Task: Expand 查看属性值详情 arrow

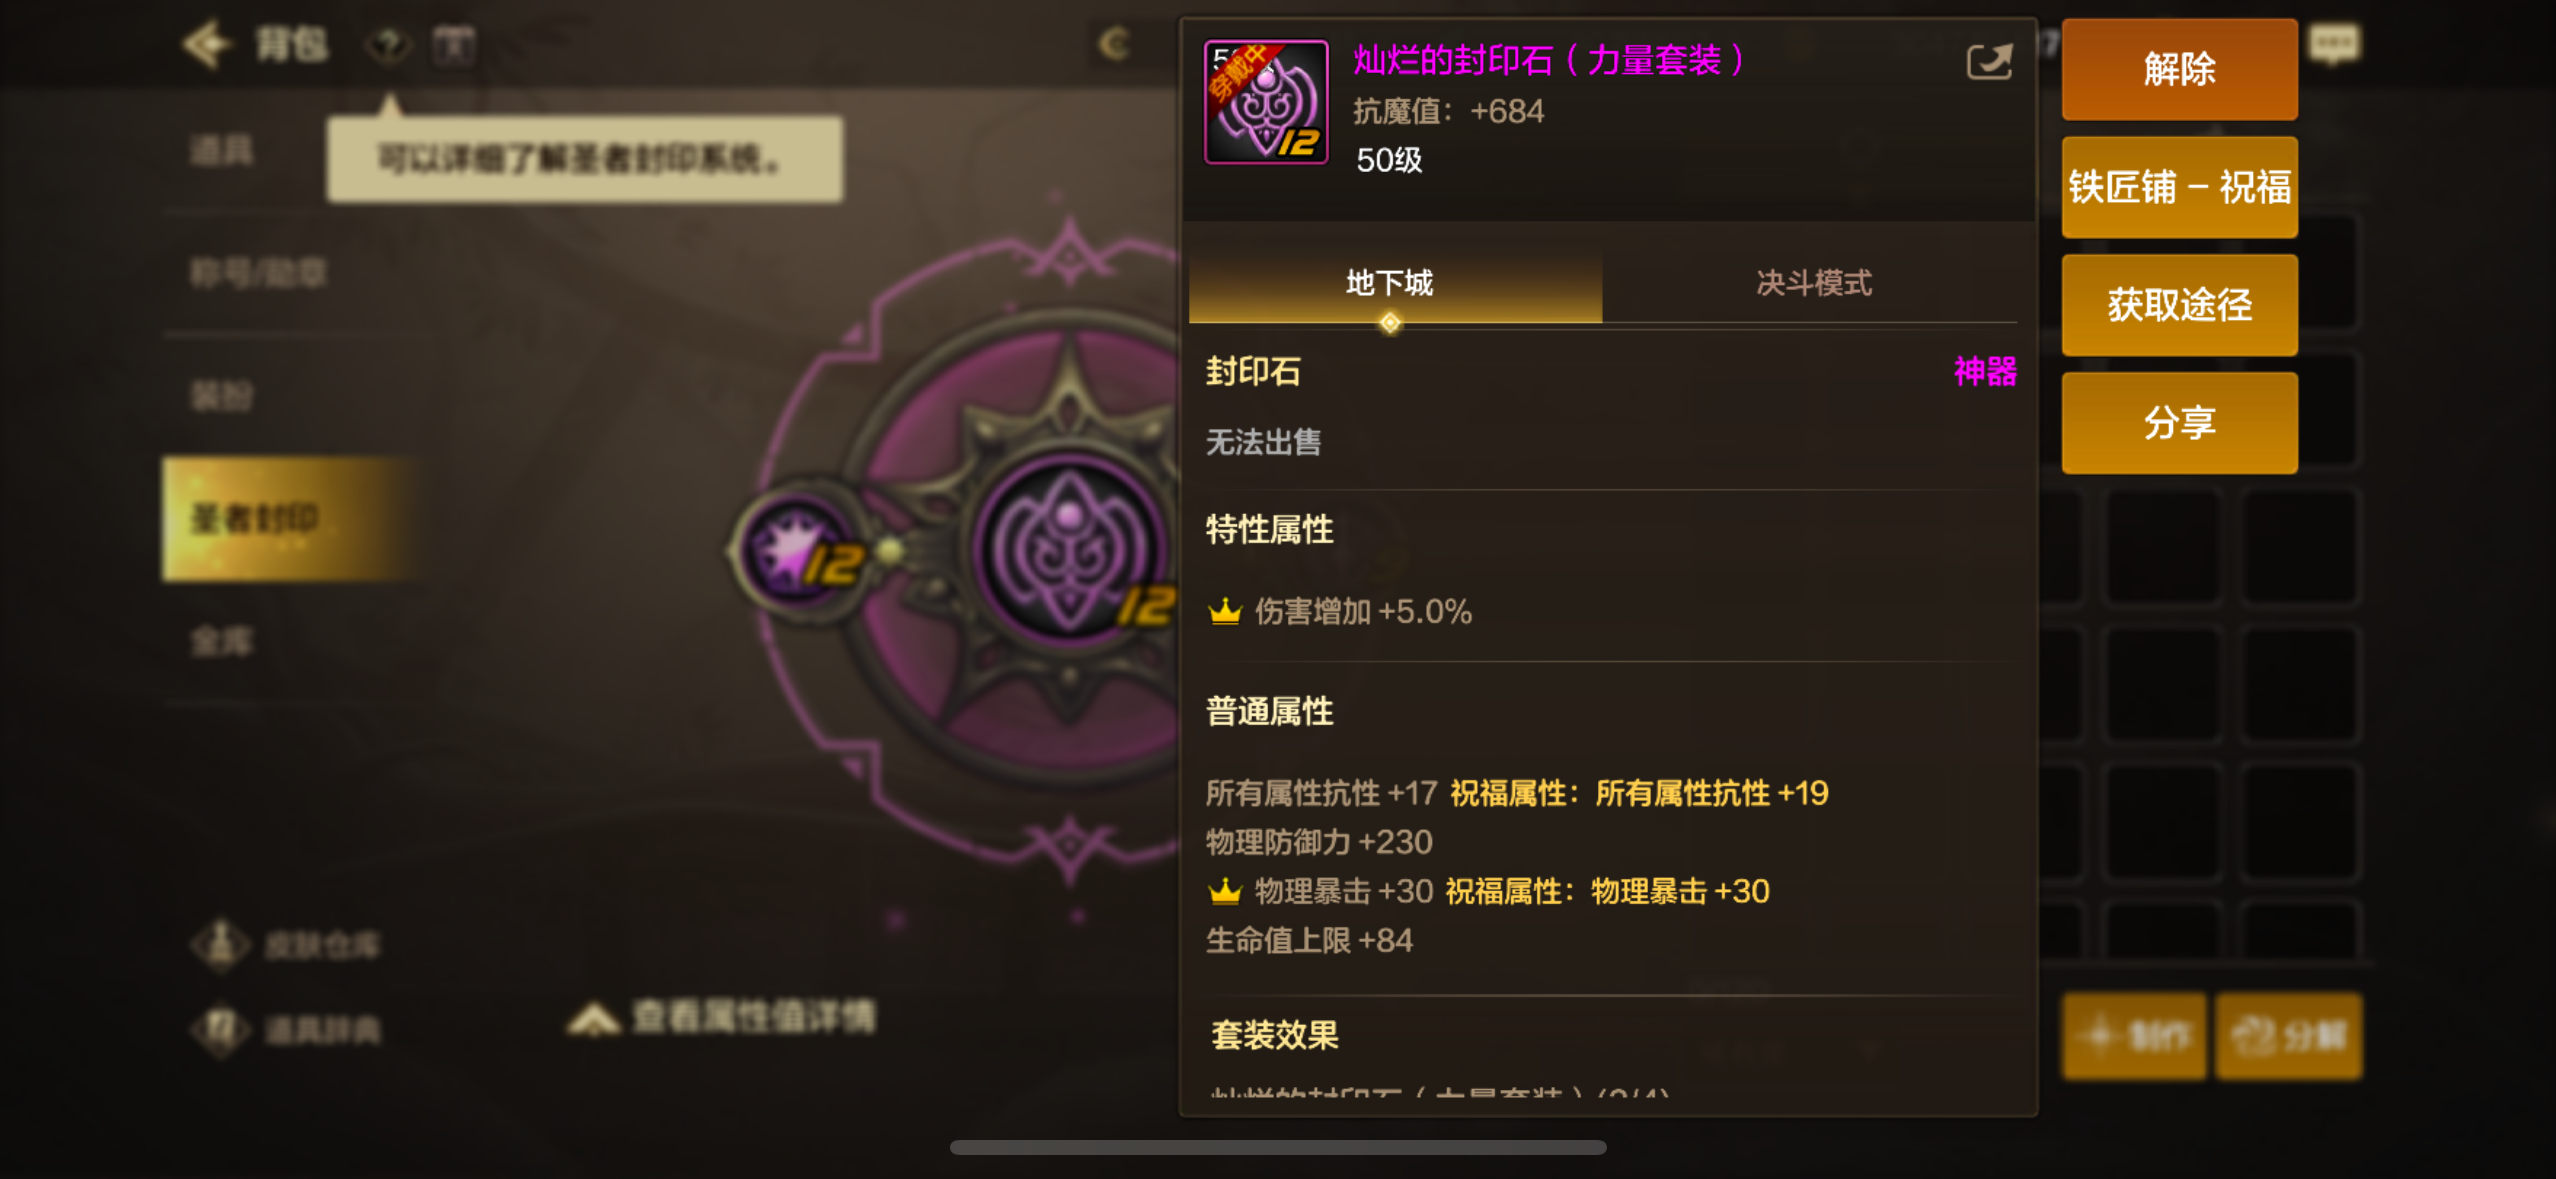Action: point(594,1019)
